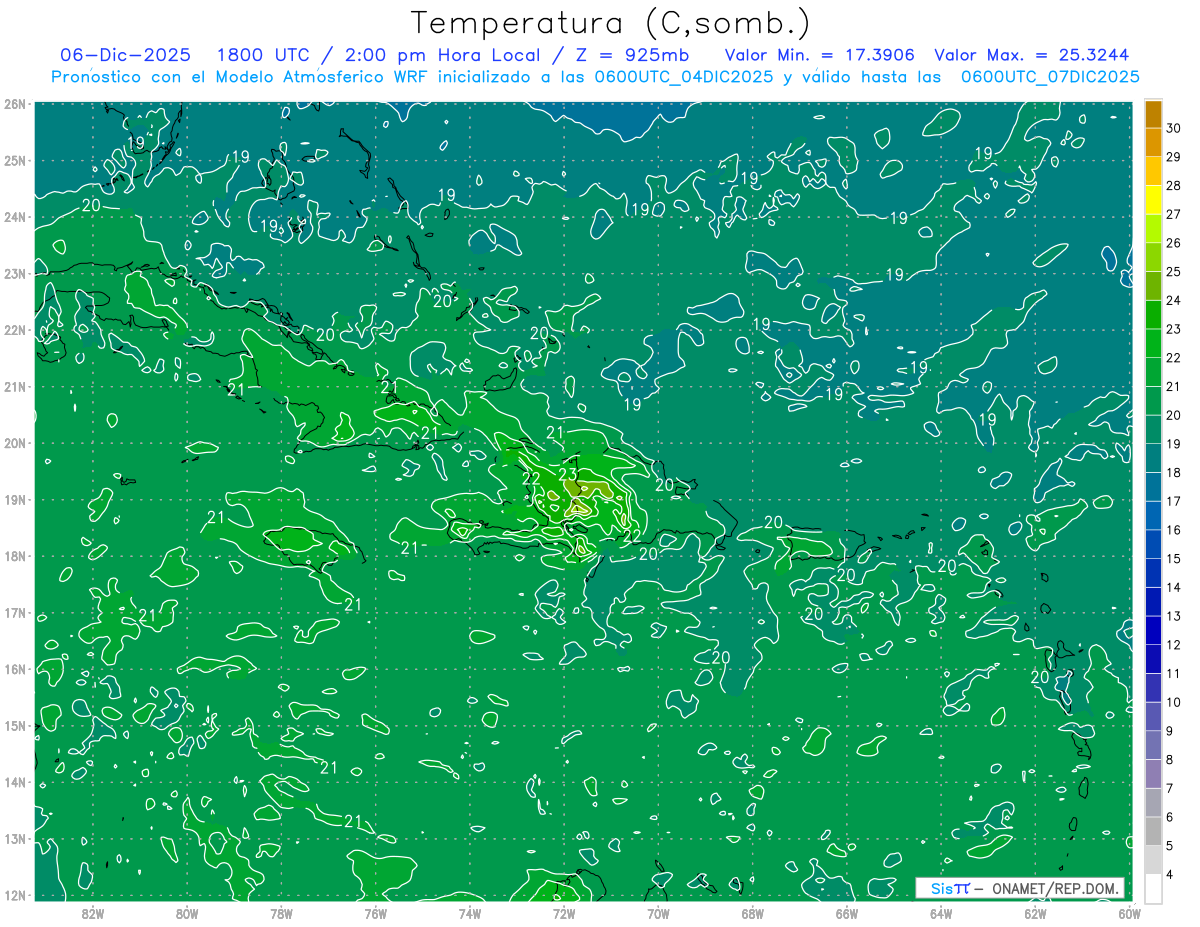Screen dimensions: 1200x927
Task: Click the 64W longitude axis label
Action: (941, 912)
